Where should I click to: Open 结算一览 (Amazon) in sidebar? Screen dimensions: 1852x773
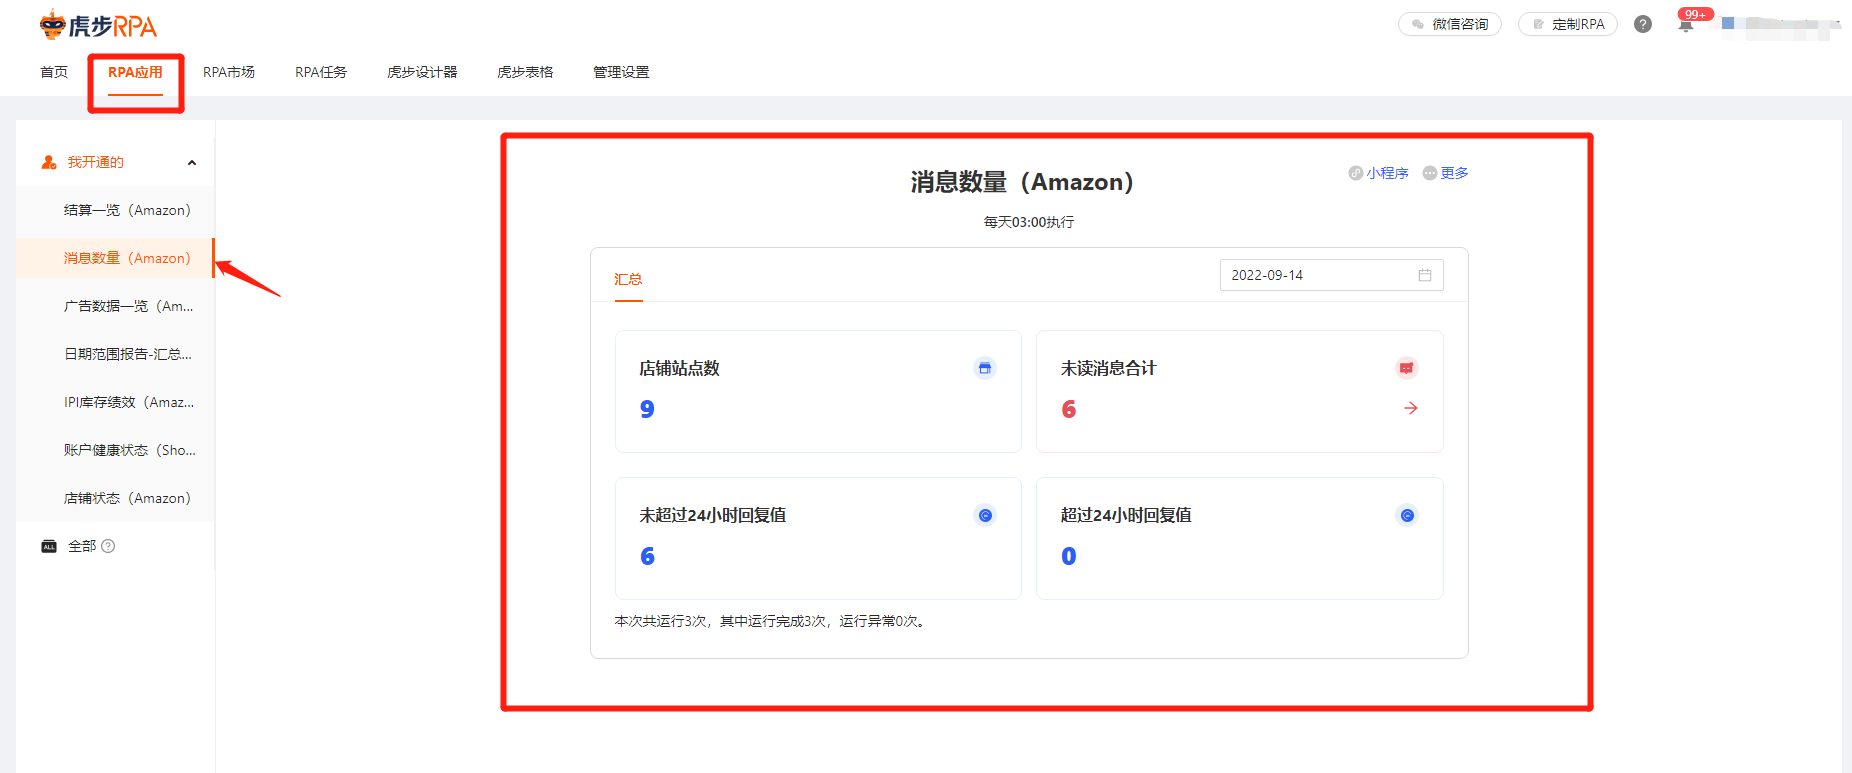(115, 210)
